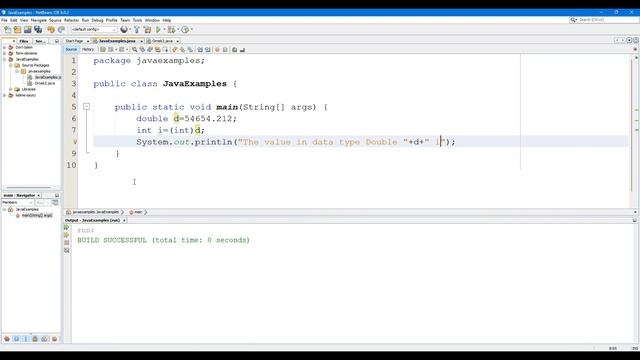Click the Re-run green arrow in Output
Screen dimensions: 640x360
tap(67, 227)
